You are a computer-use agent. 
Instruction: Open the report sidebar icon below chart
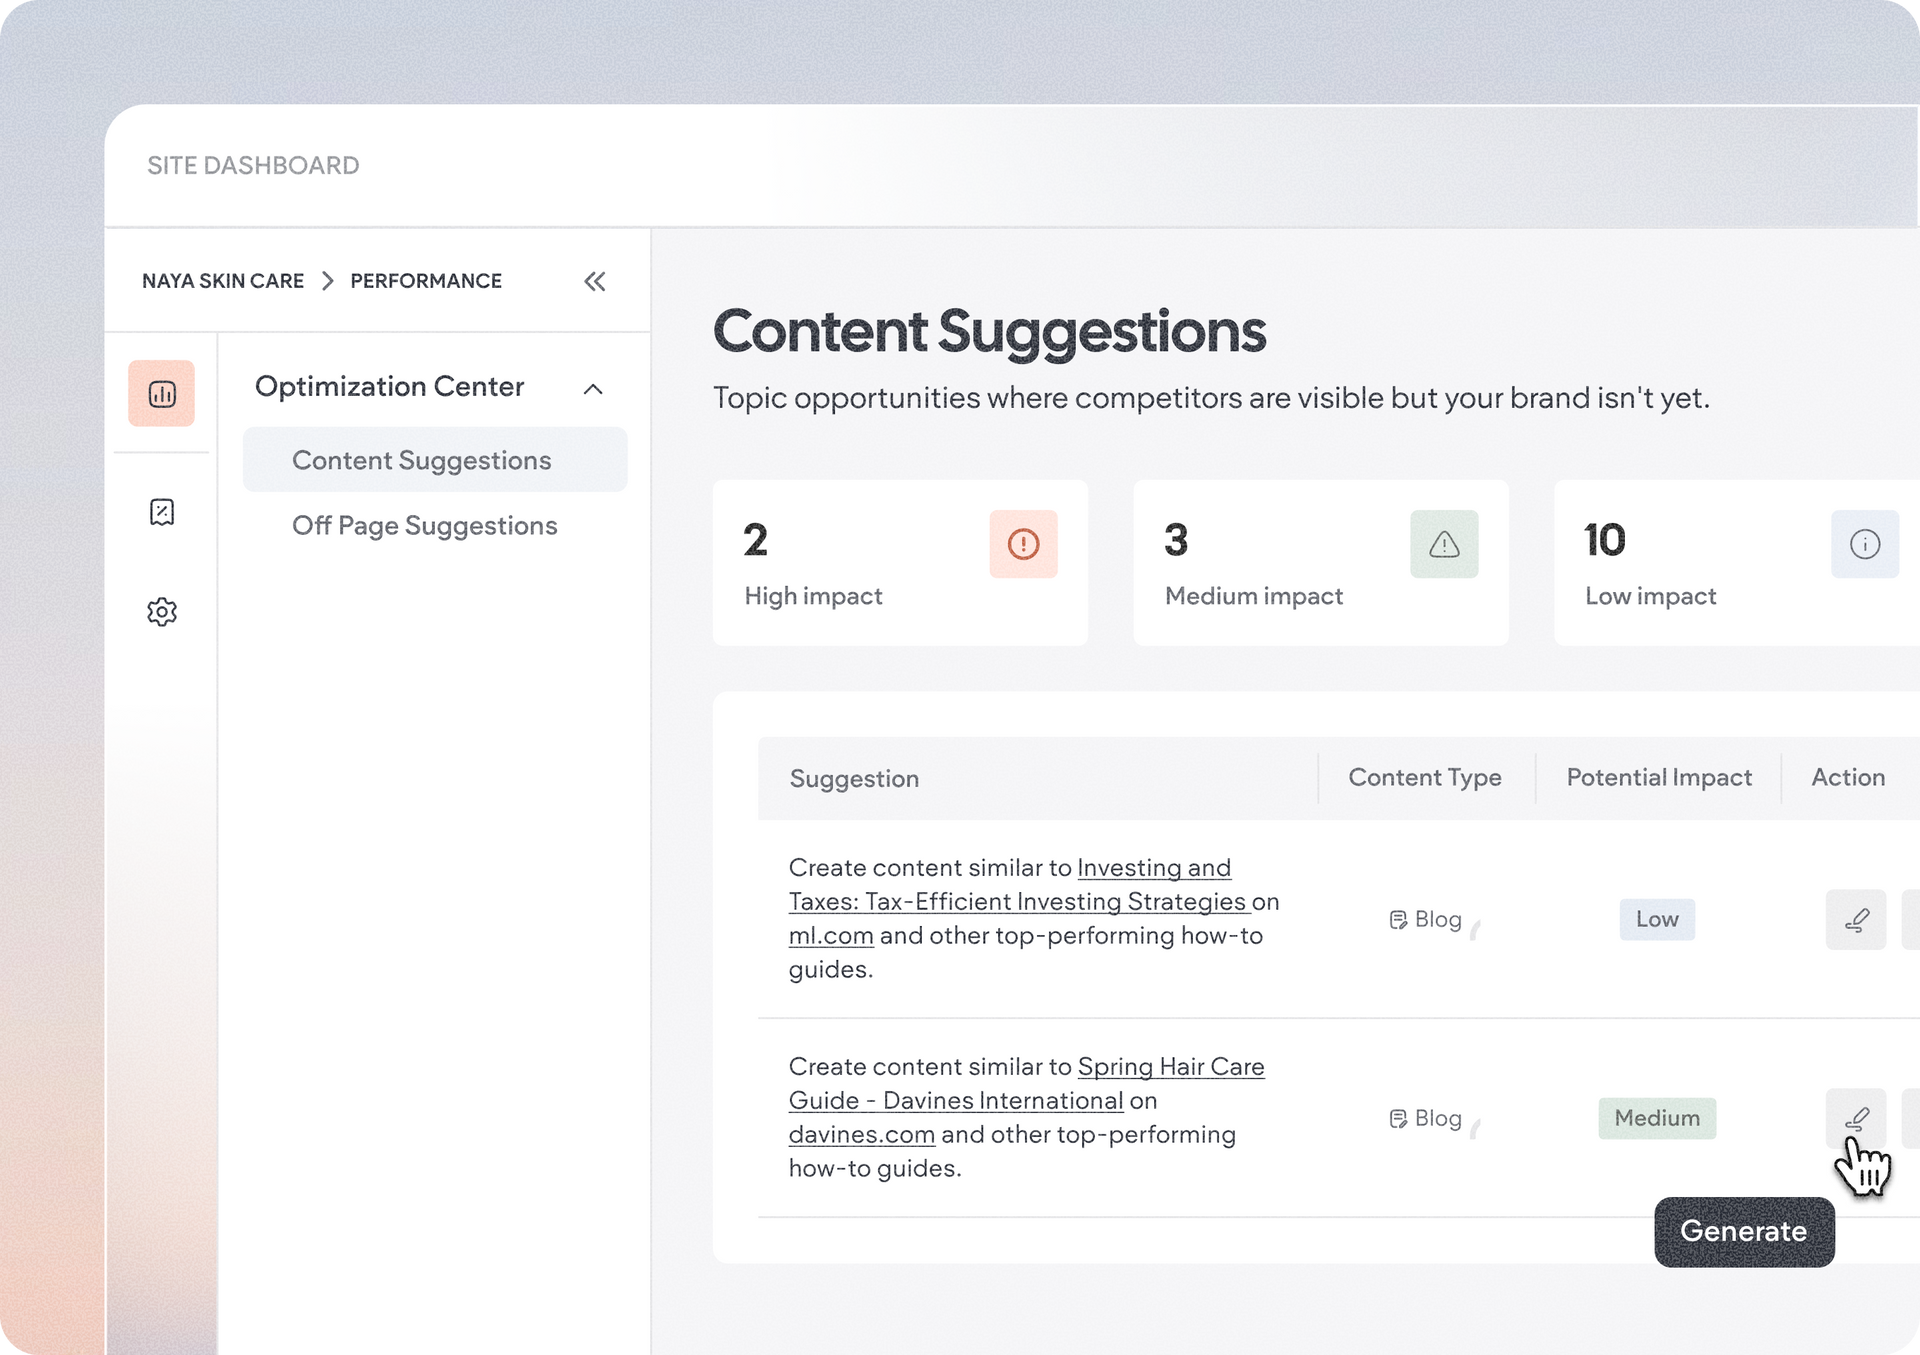pyautogui.click(x=161, y=512)
